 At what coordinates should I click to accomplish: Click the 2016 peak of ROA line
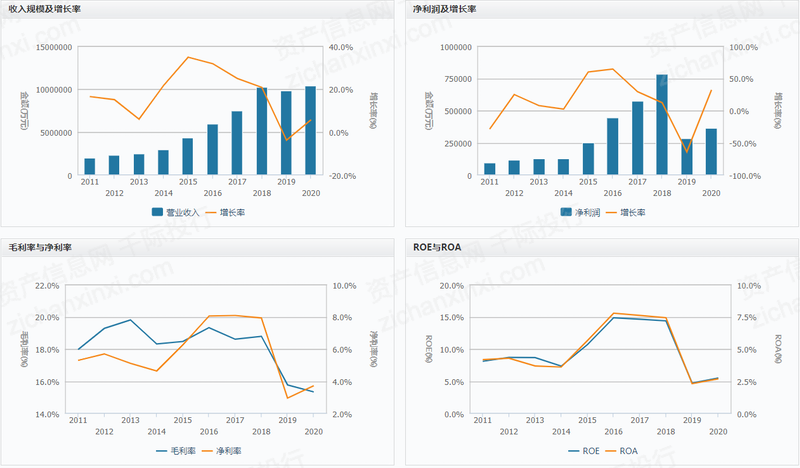coord(613,313)
